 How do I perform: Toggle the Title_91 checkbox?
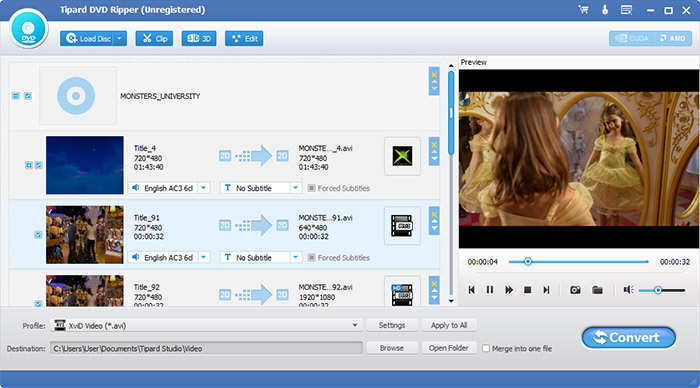[38, 234]
